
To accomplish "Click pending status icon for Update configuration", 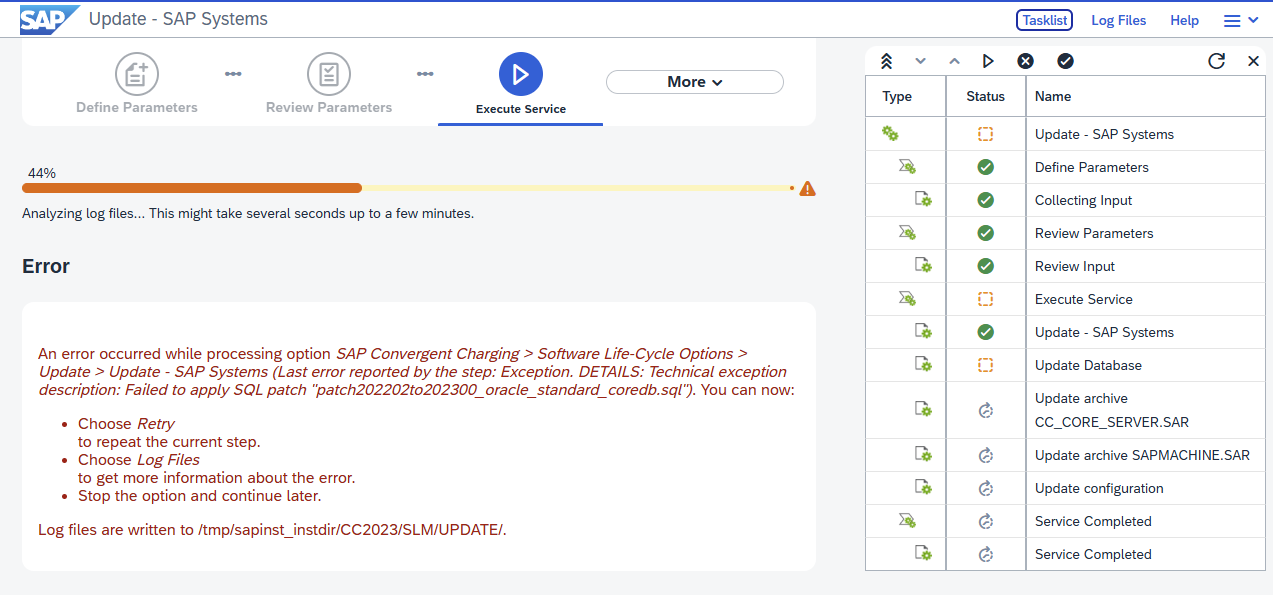I will (985, 489).
